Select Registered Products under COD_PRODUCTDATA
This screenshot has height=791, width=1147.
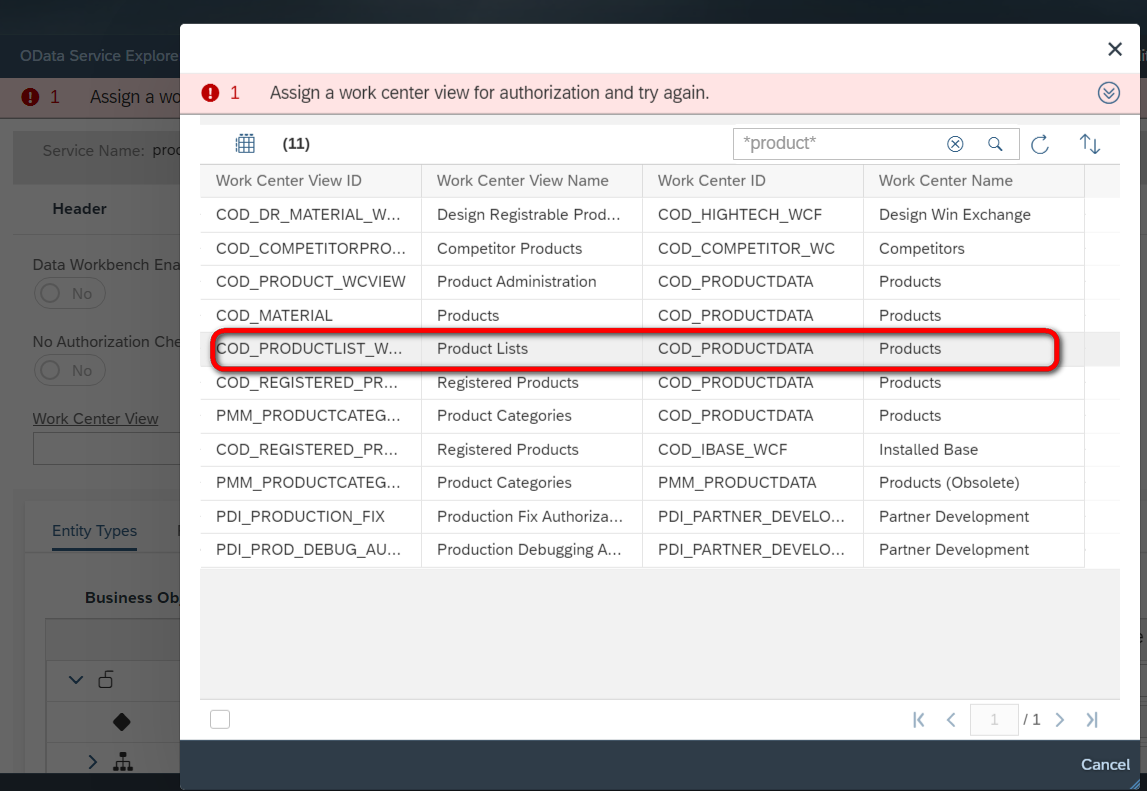coord(642,383)
